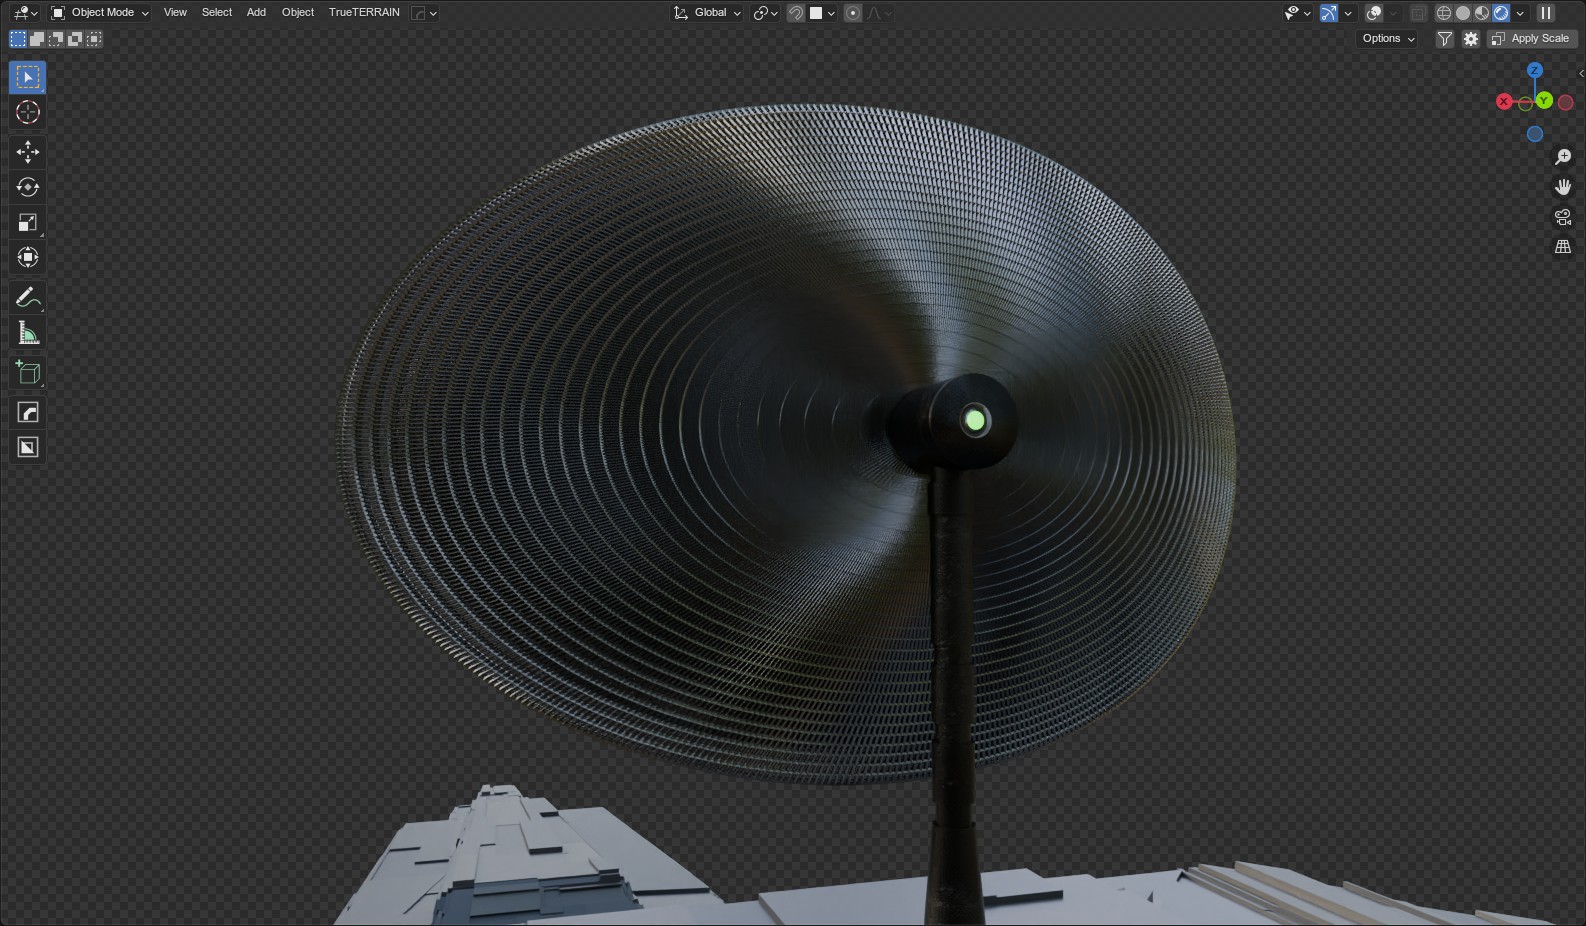Click the zoom magnifier viewport icon

[1563, 157]
